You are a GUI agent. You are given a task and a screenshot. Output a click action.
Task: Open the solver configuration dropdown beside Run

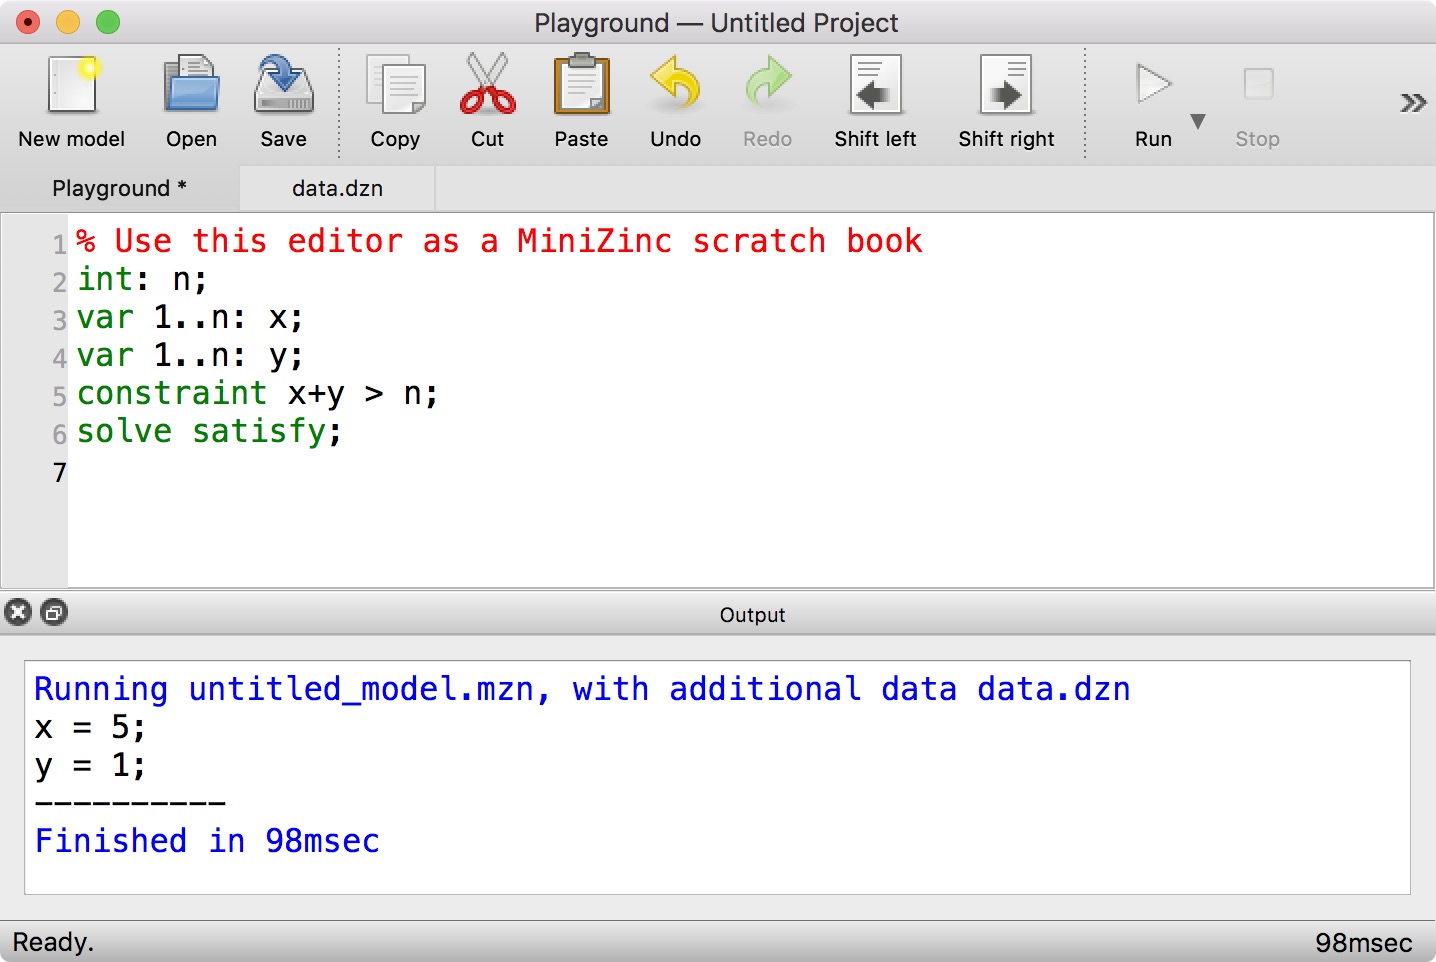click(x=1197, y=120)
